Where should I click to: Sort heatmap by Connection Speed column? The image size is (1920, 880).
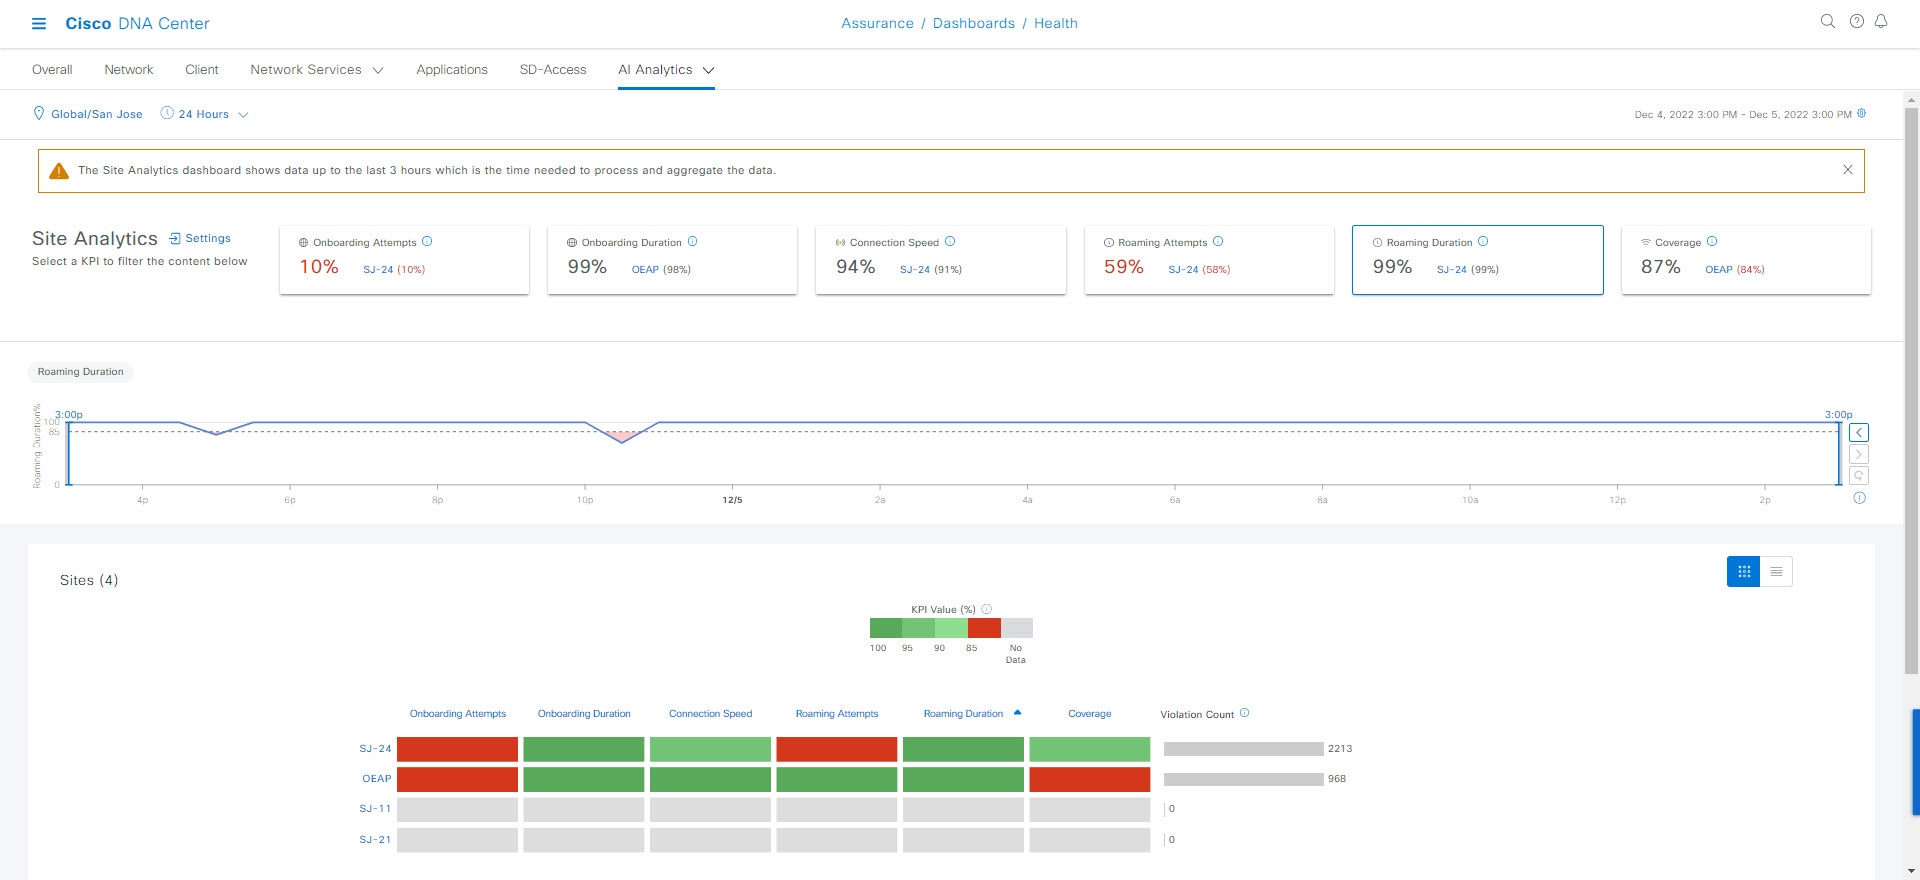click(x=710, y=713)
